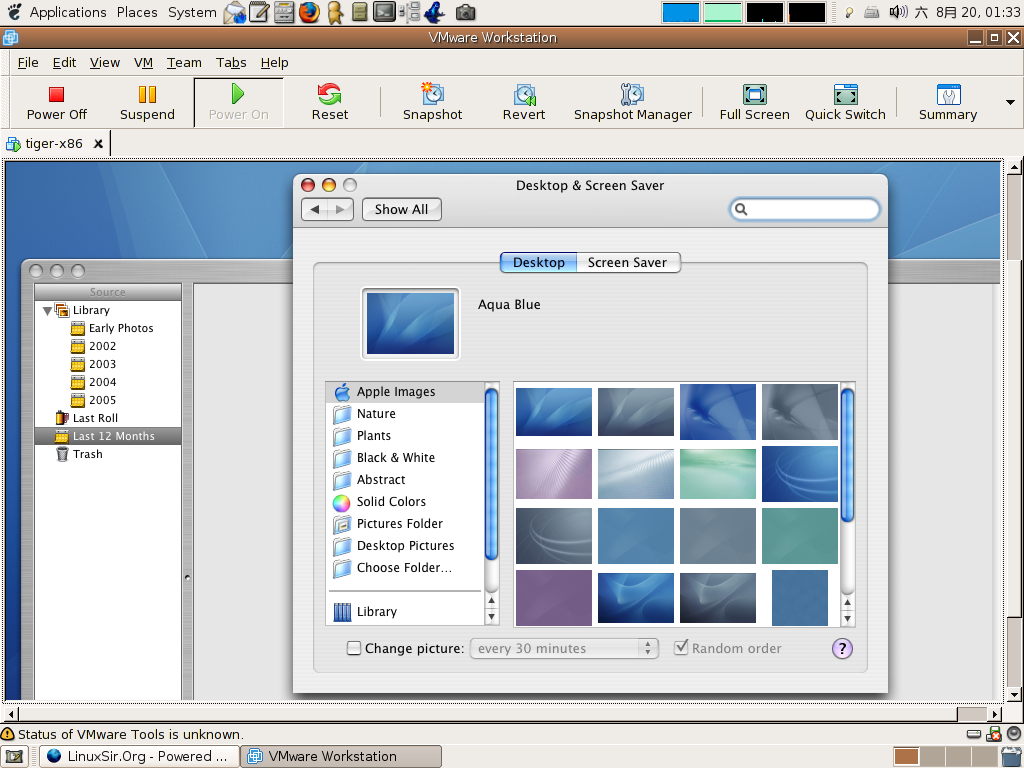This screenshot has height=768, width=1024.
Task: Take a Snapshot from the toolbar
Action: [432, 103]
